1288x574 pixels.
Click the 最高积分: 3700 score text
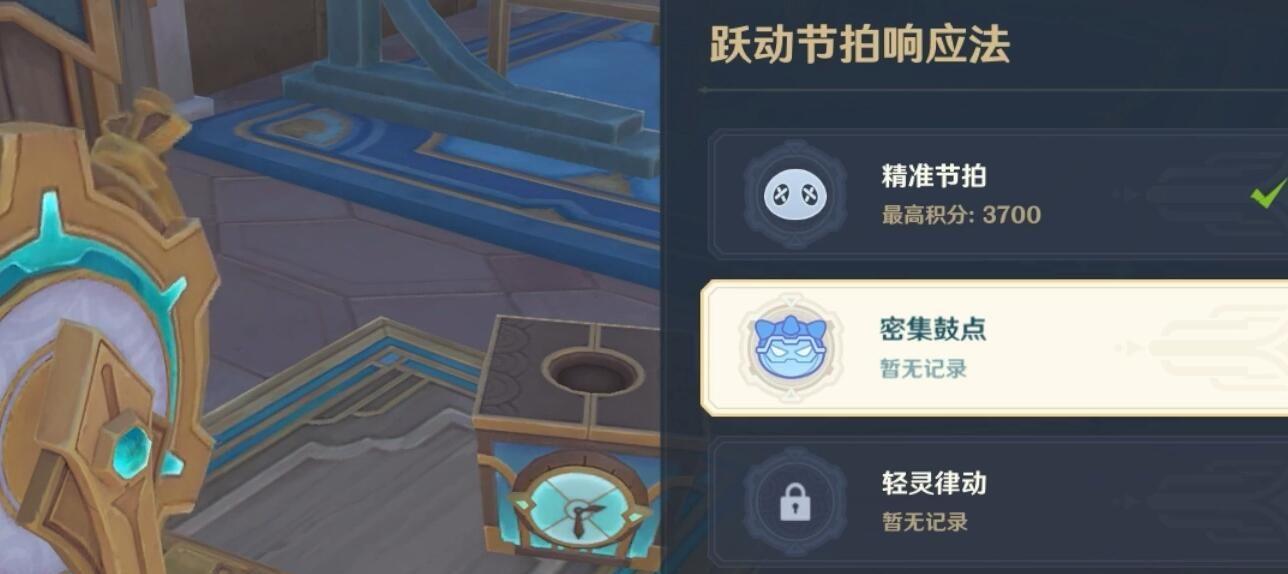point(961,215)
